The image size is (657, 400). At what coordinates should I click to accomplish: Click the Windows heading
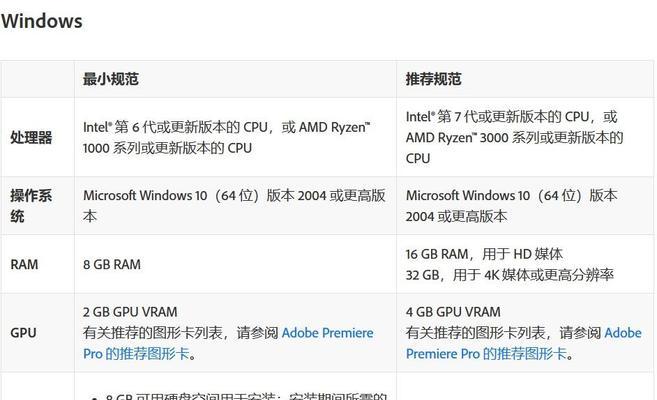click(x=41, y=21)
